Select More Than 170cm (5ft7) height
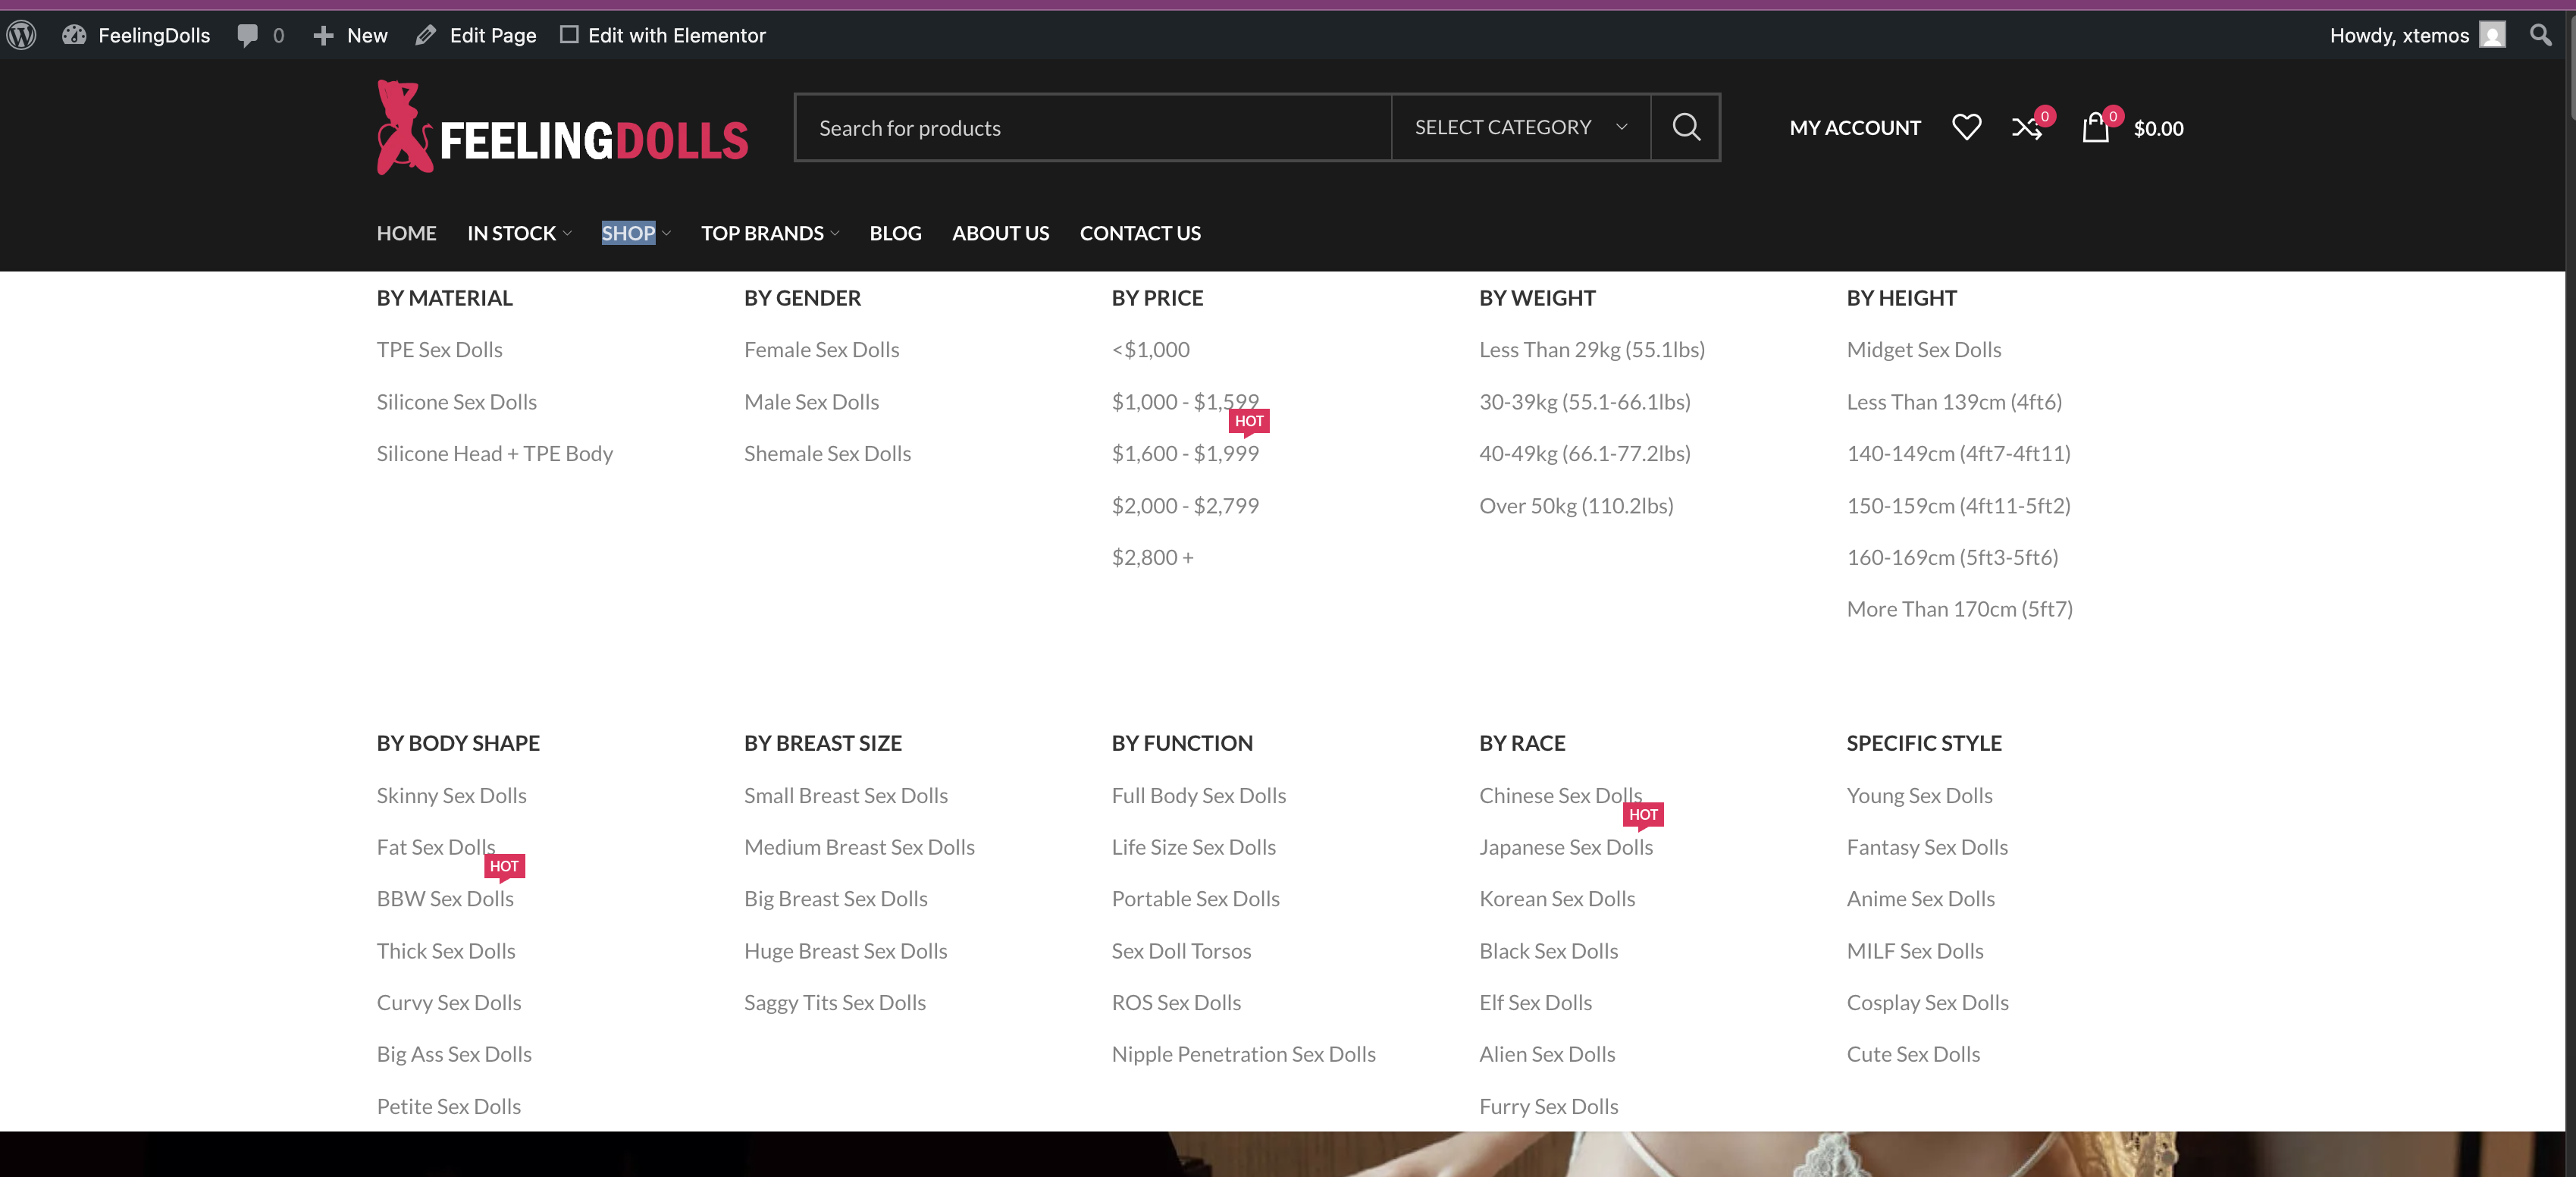Screen dimensions: 2576x1177 tap(1959, 610)
